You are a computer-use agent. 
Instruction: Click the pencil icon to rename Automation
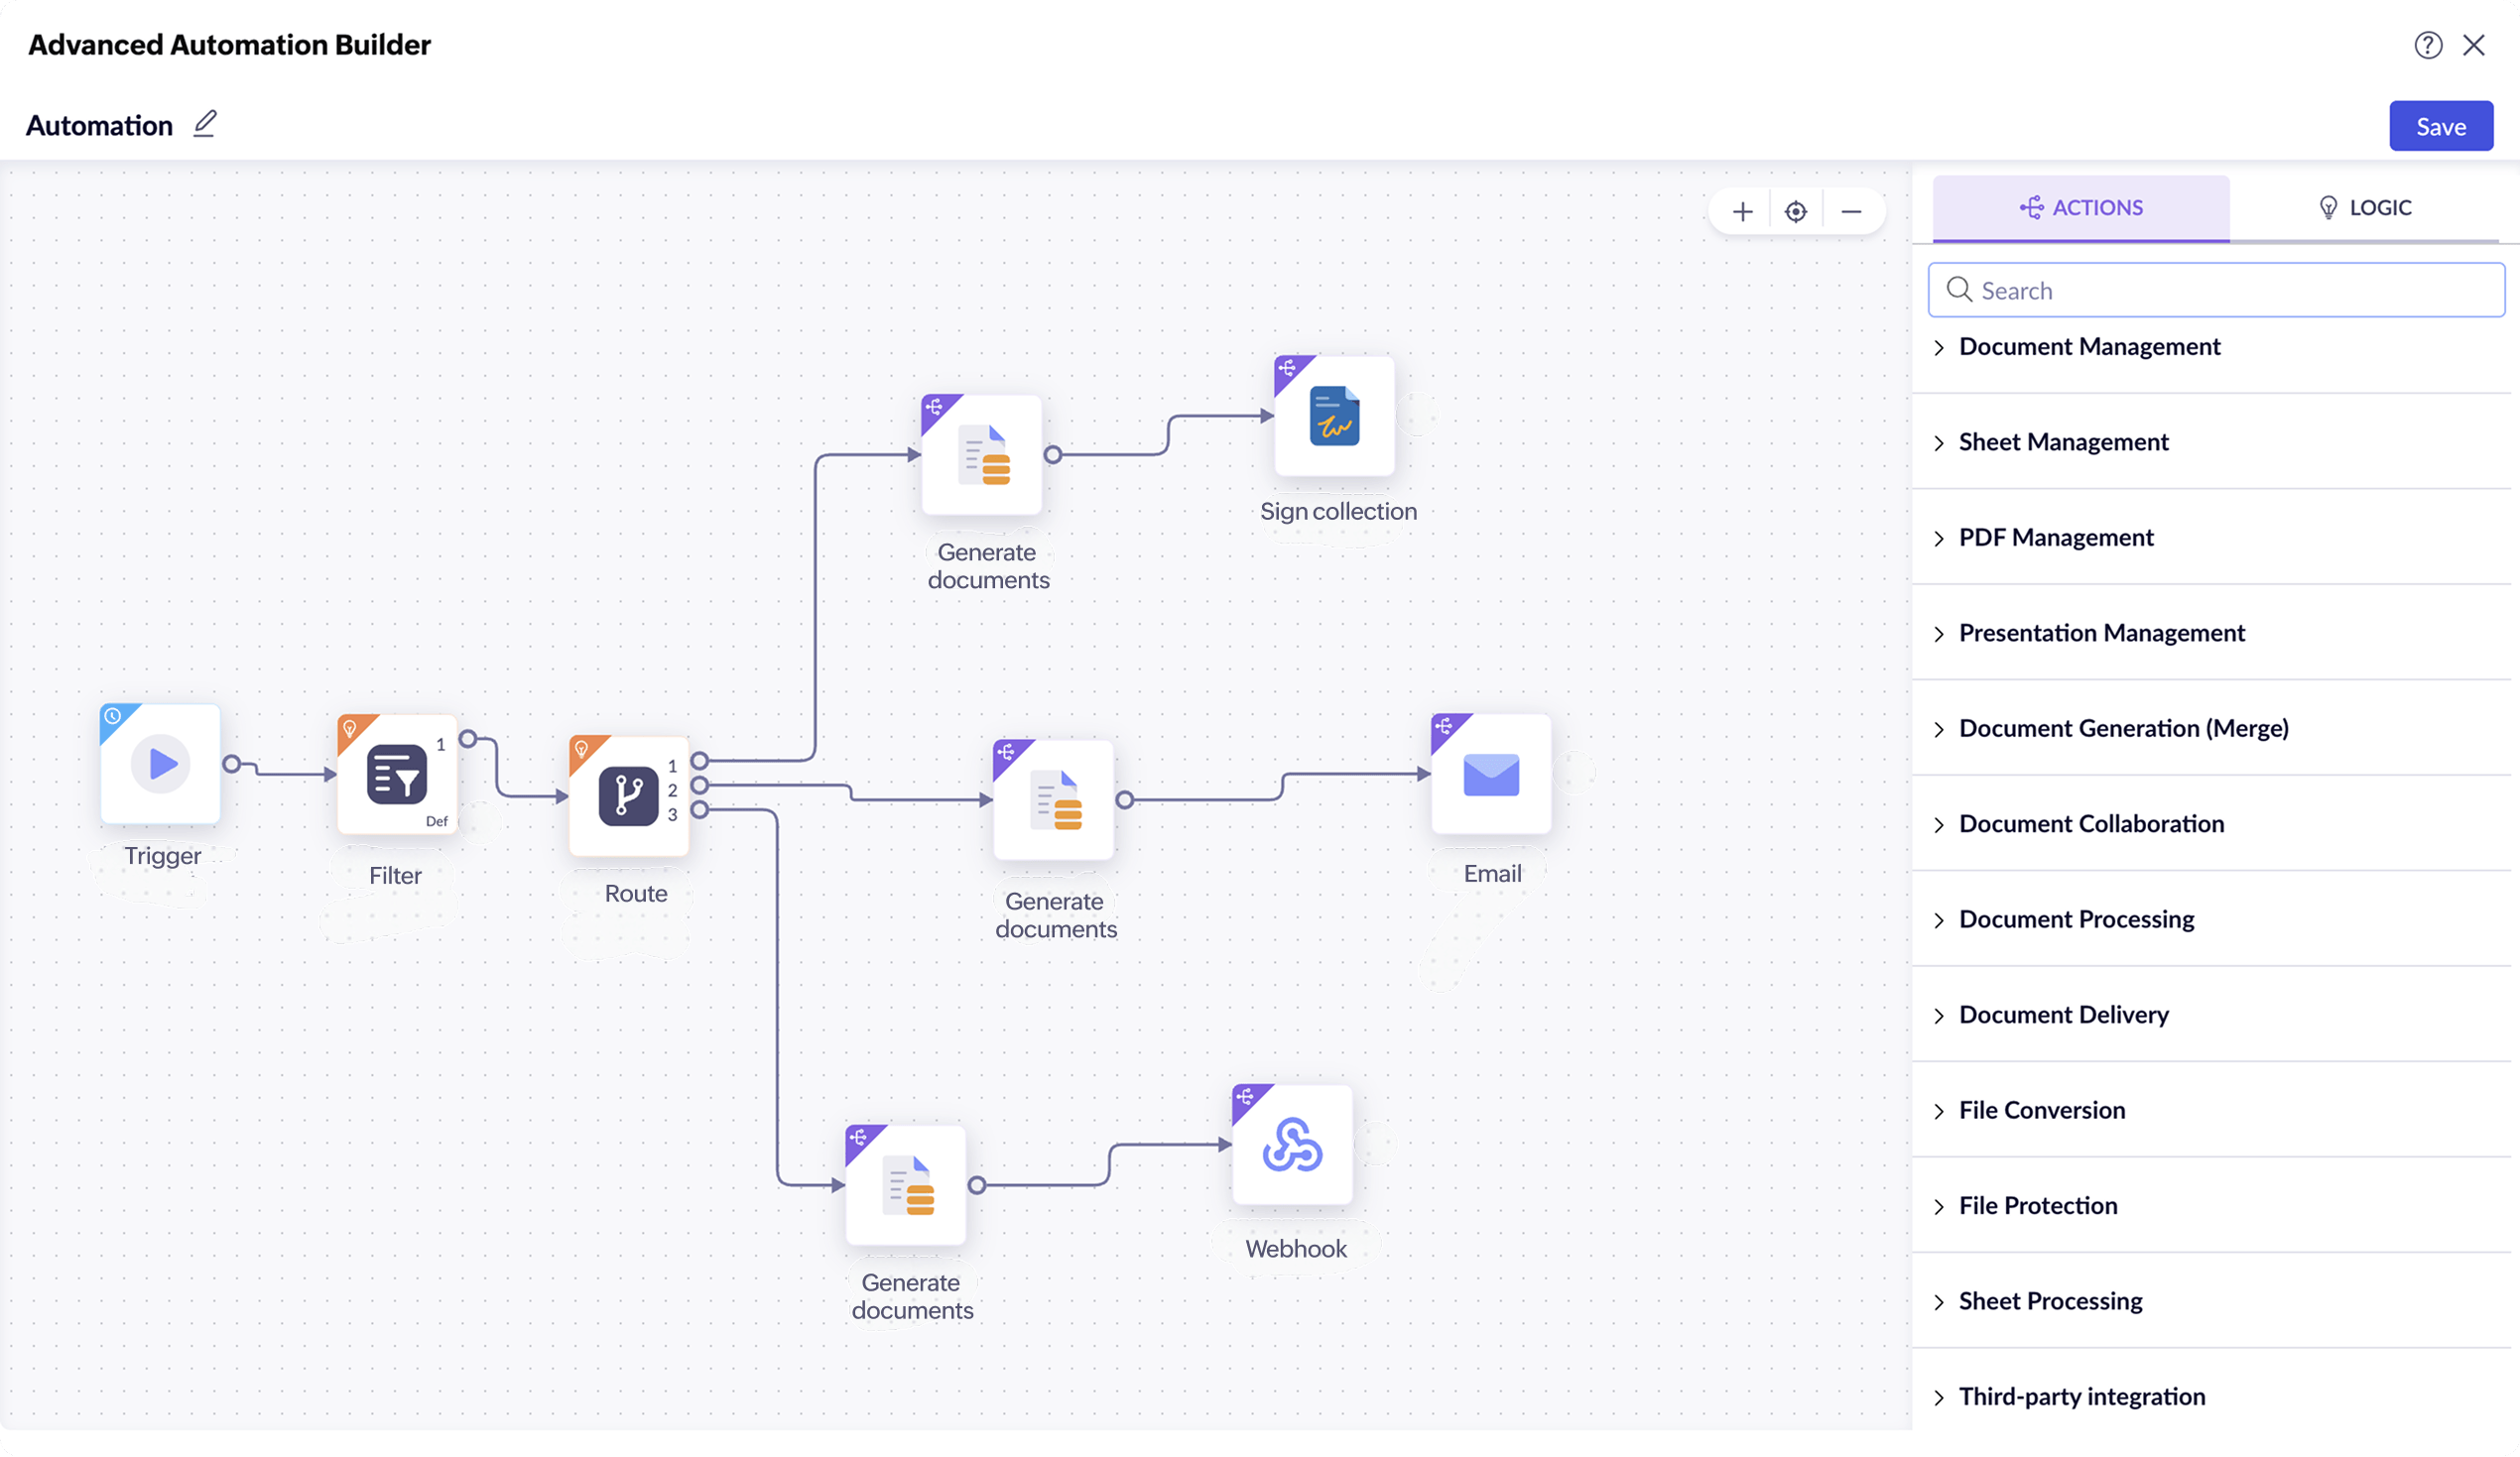205,124
